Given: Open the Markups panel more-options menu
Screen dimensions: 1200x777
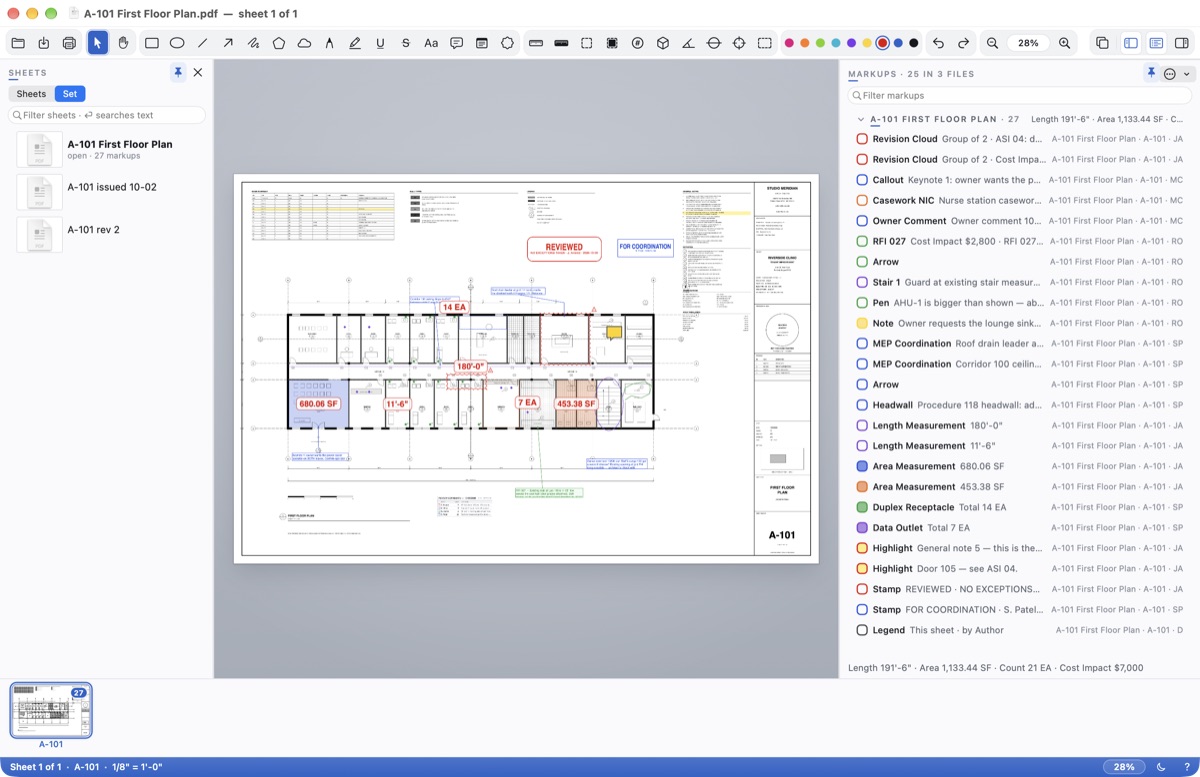Looking at the screenshot, I should [x=1176, y=74].
